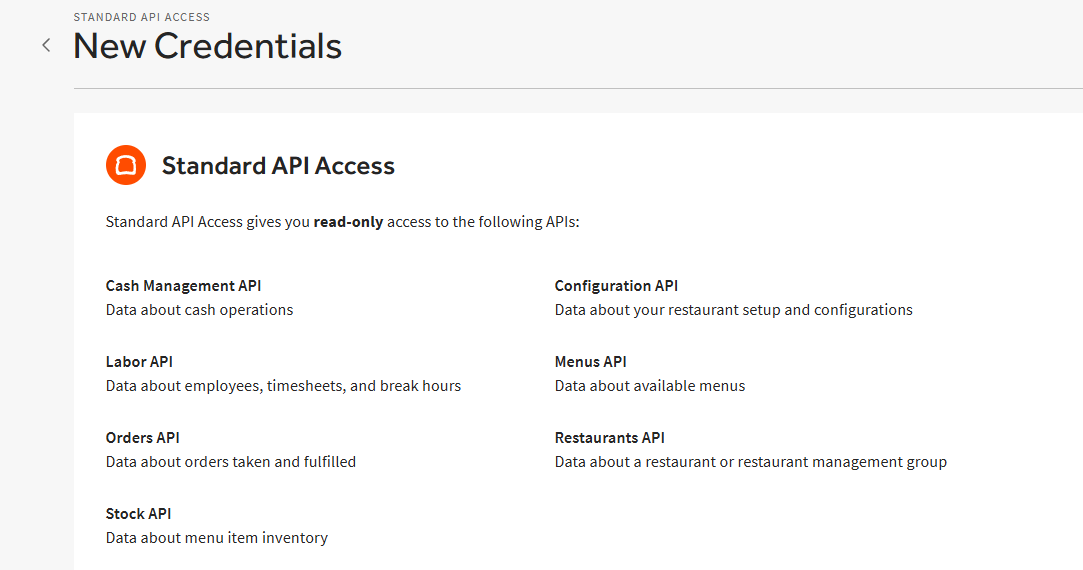The image size is (1083, 570).
Task: Go back using the left chevron arrow
Action: pos(46,46)
